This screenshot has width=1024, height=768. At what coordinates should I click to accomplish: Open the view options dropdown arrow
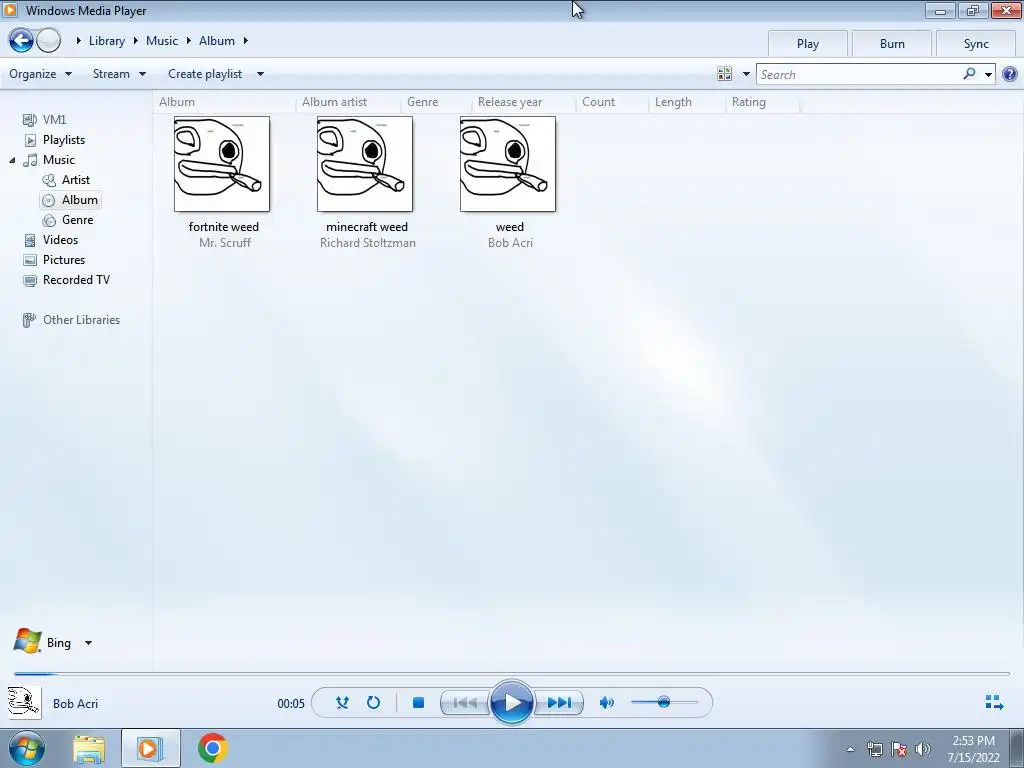click(x=746, y=74)
